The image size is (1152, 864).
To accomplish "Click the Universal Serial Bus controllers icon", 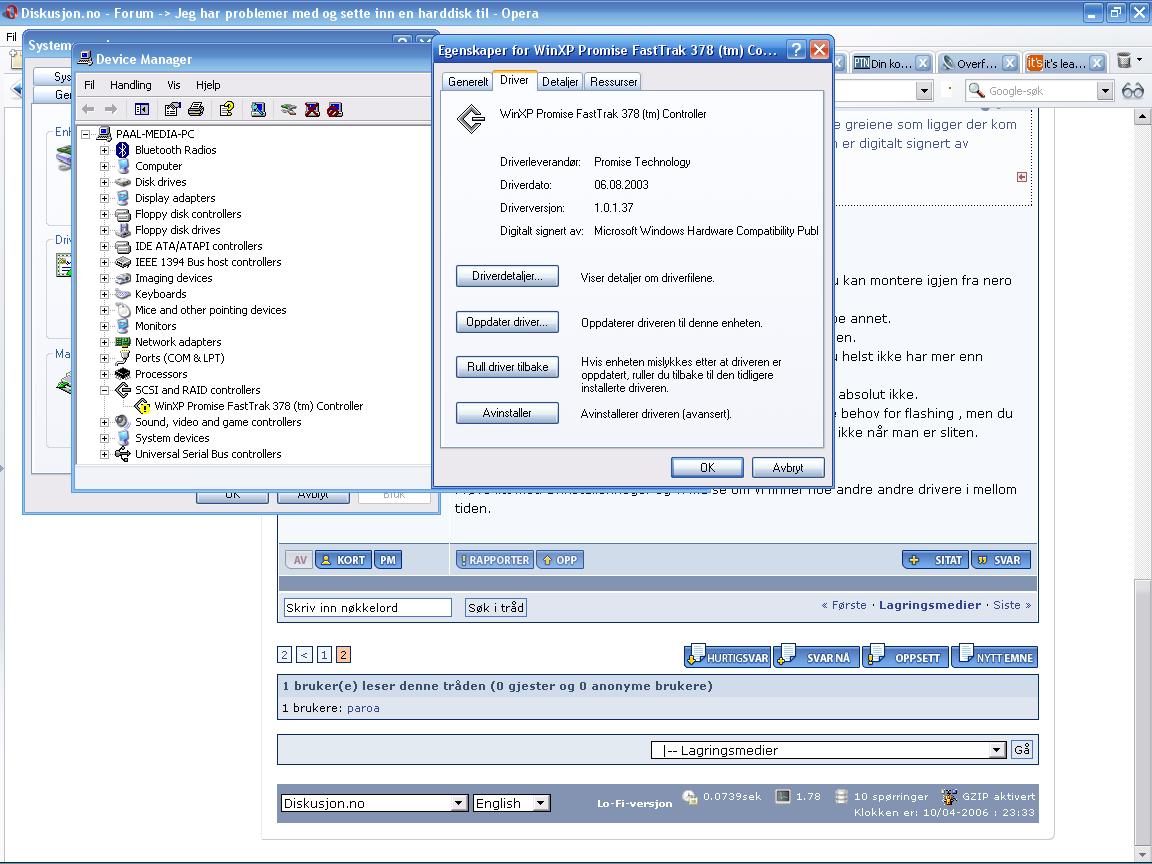I will pyautogui.click(x=123, y=454).
